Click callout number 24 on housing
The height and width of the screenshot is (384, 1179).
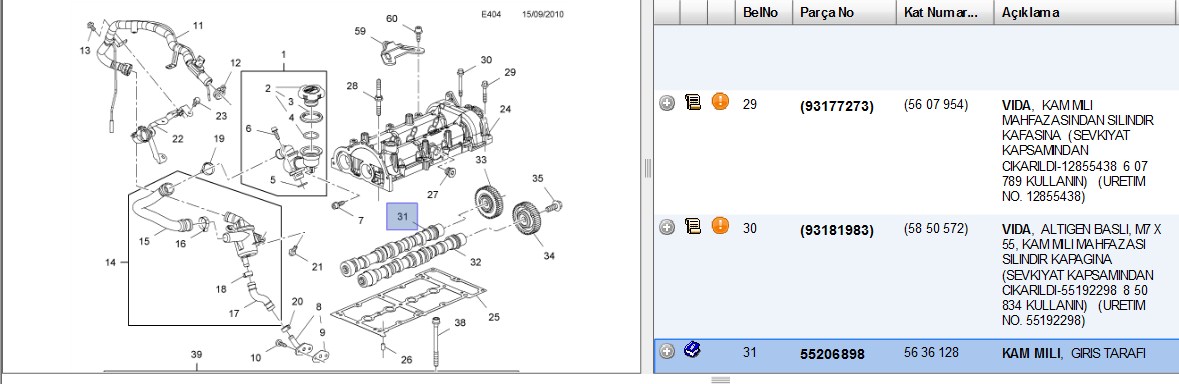point(505,109)
